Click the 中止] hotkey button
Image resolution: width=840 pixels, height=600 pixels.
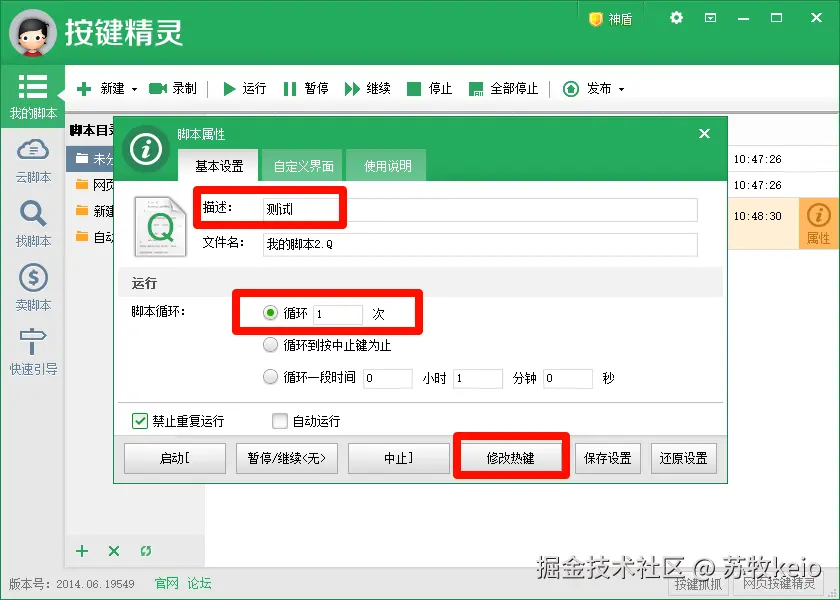[x=399, y=459]
